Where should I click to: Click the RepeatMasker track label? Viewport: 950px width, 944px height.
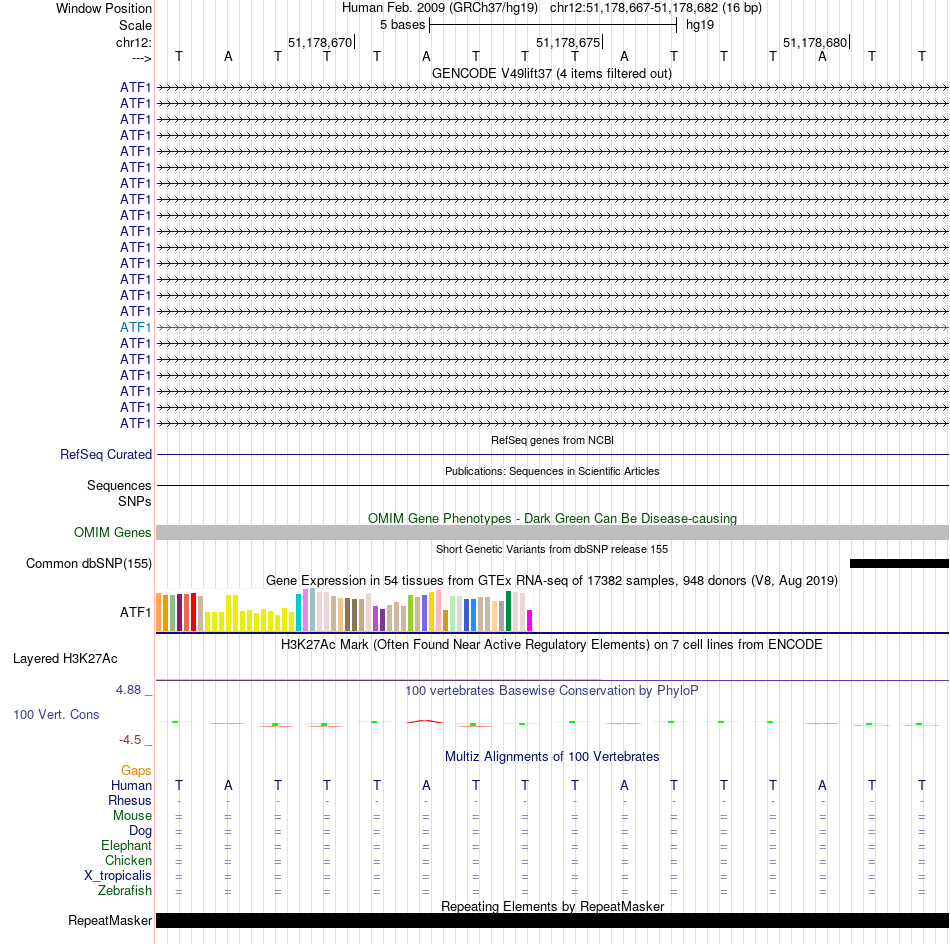[x=110, y=920]
